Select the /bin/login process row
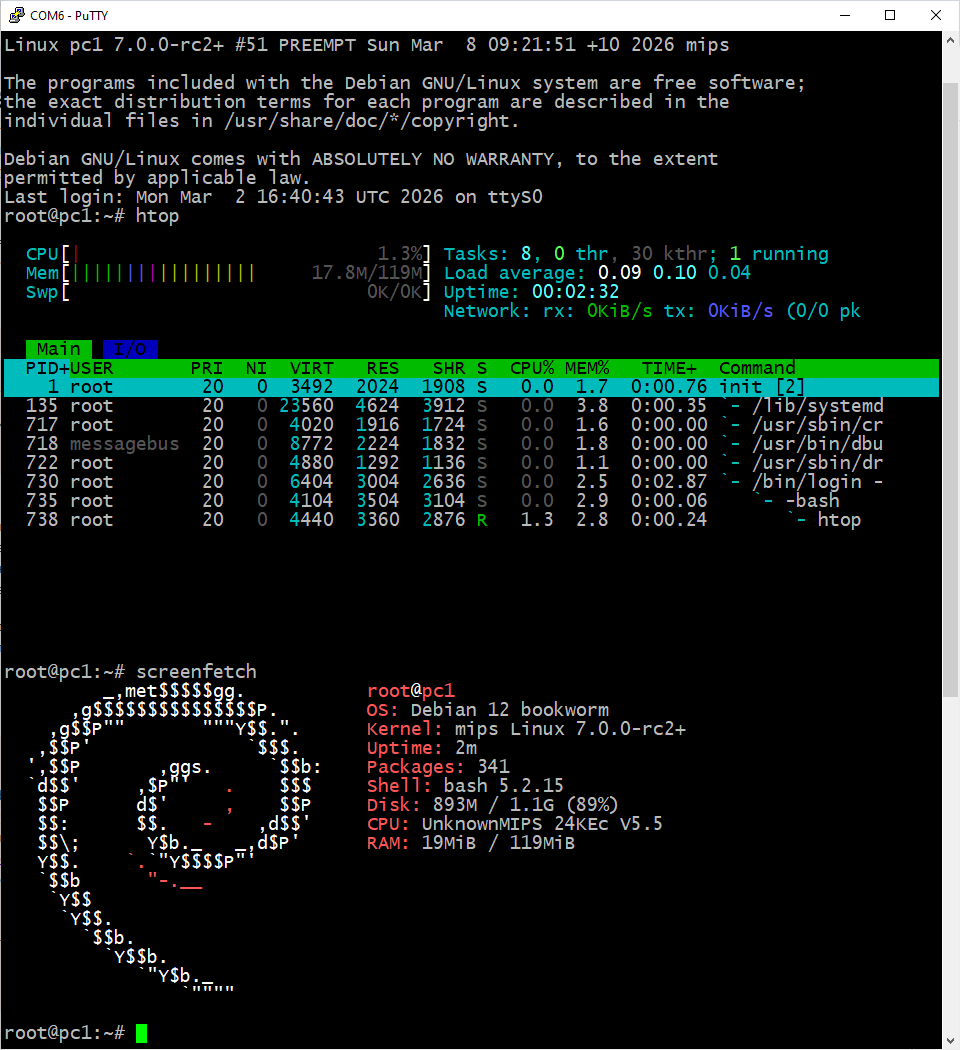Image resolution: width=960 pixels, height=1050 pixels. pos(471,482)
